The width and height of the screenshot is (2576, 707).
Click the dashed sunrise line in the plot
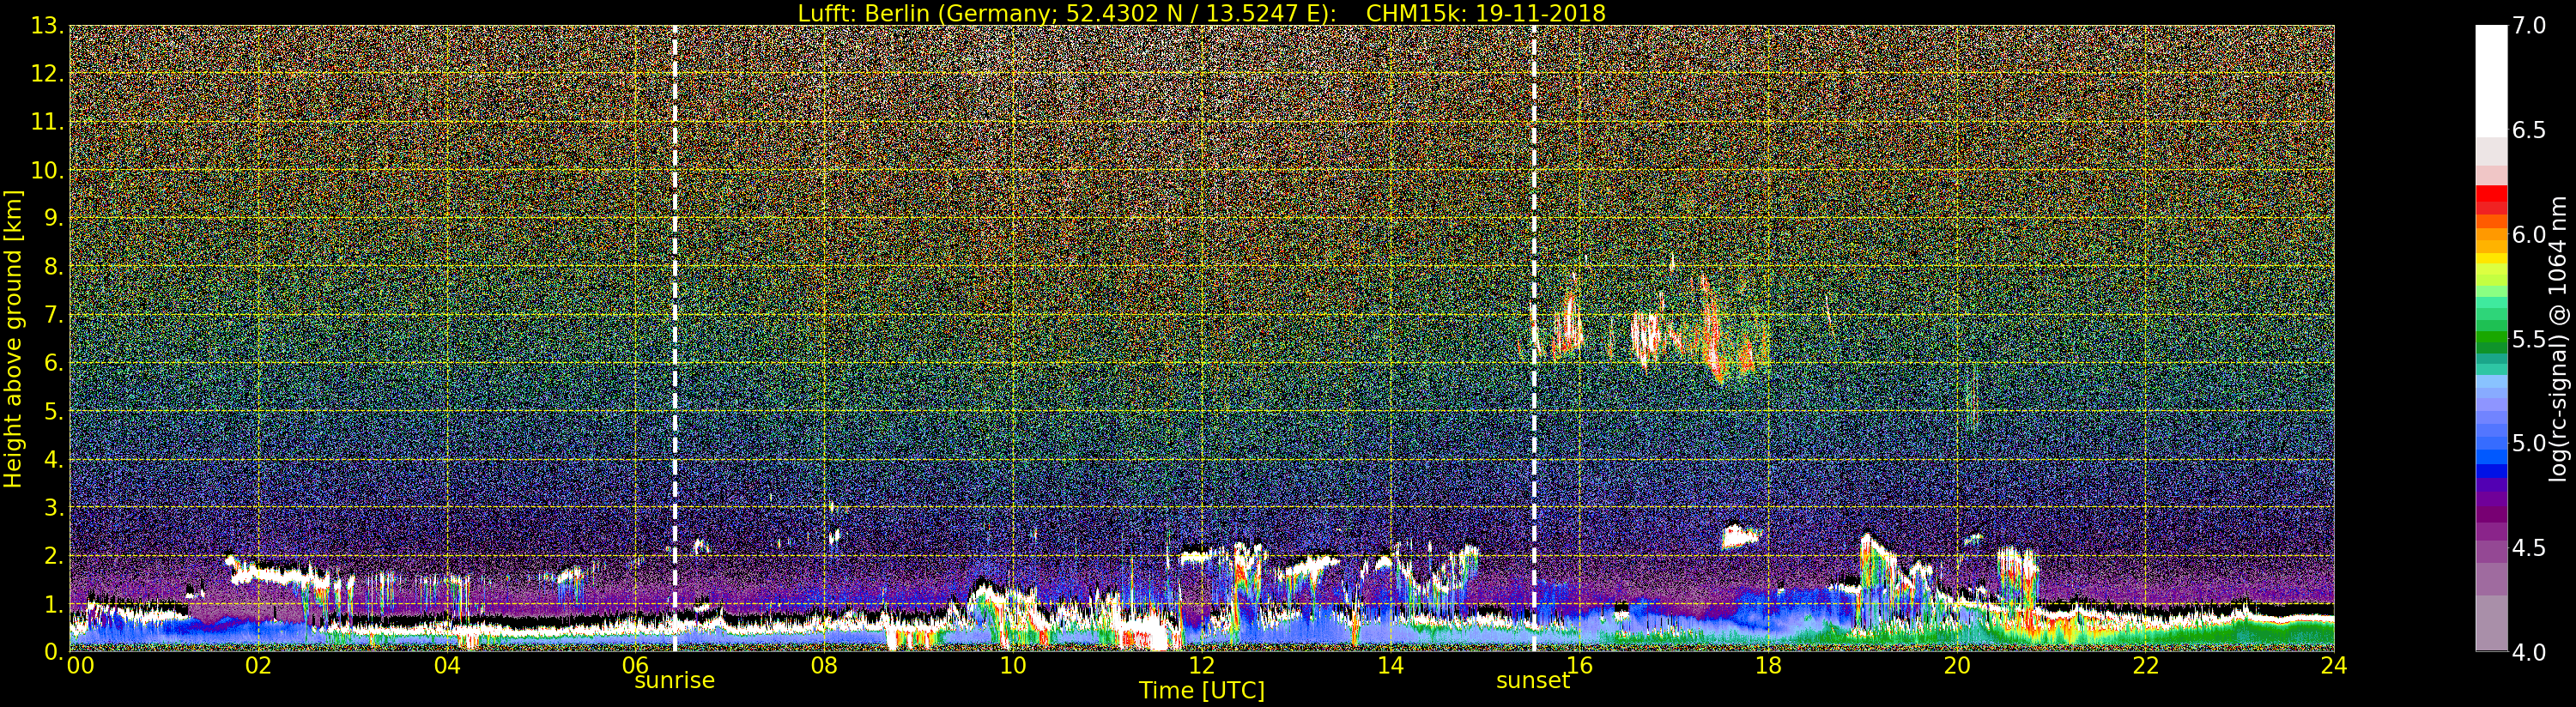675,338
